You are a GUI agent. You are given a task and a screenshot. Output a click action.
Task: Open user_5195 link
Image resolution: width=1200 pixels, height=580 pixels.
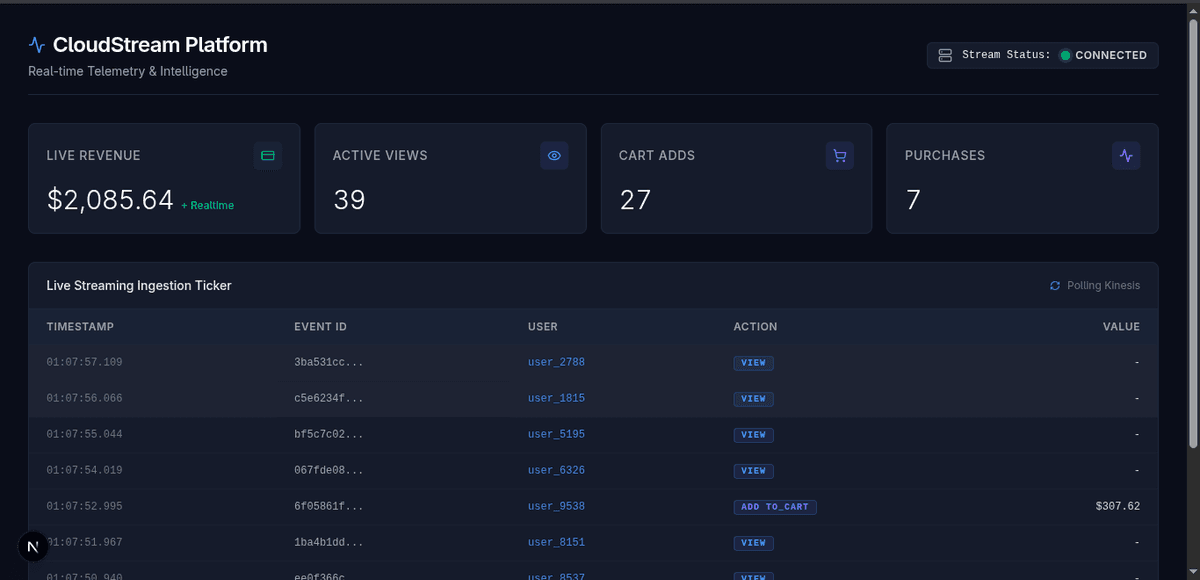556,434
